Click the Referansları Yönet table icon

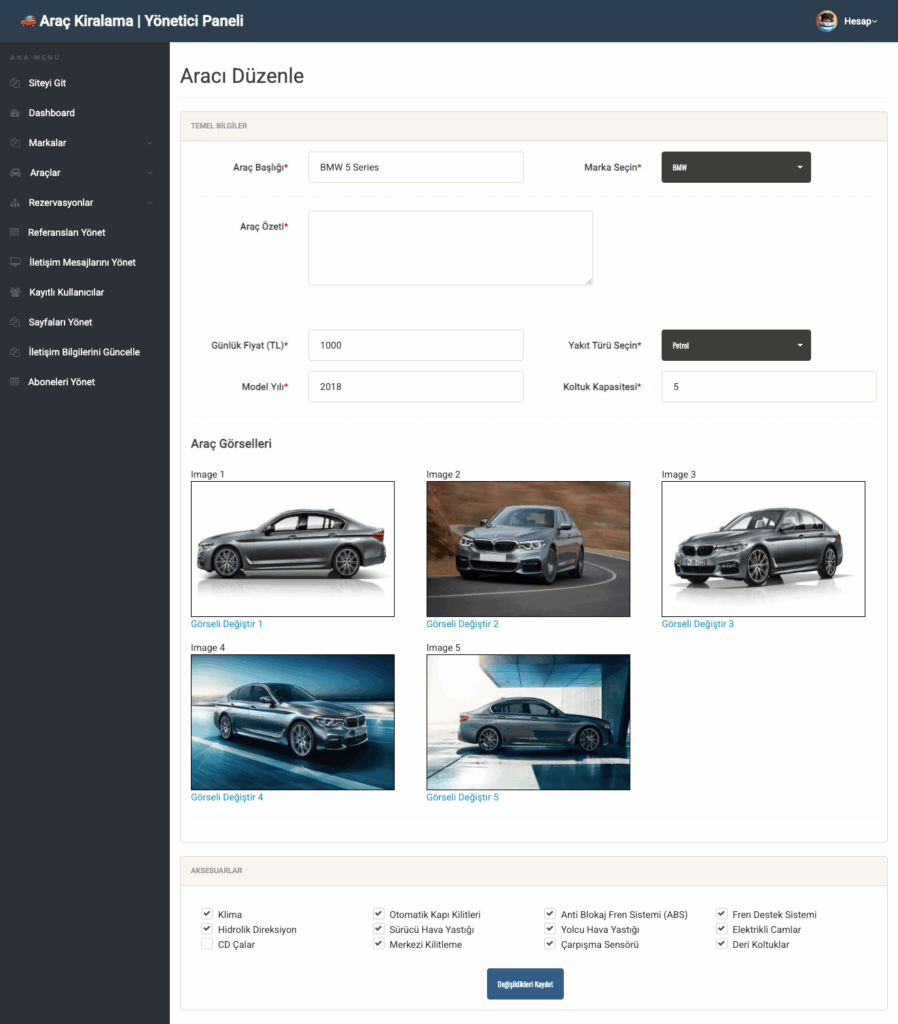pyautogui.click(x=15, y=232)
